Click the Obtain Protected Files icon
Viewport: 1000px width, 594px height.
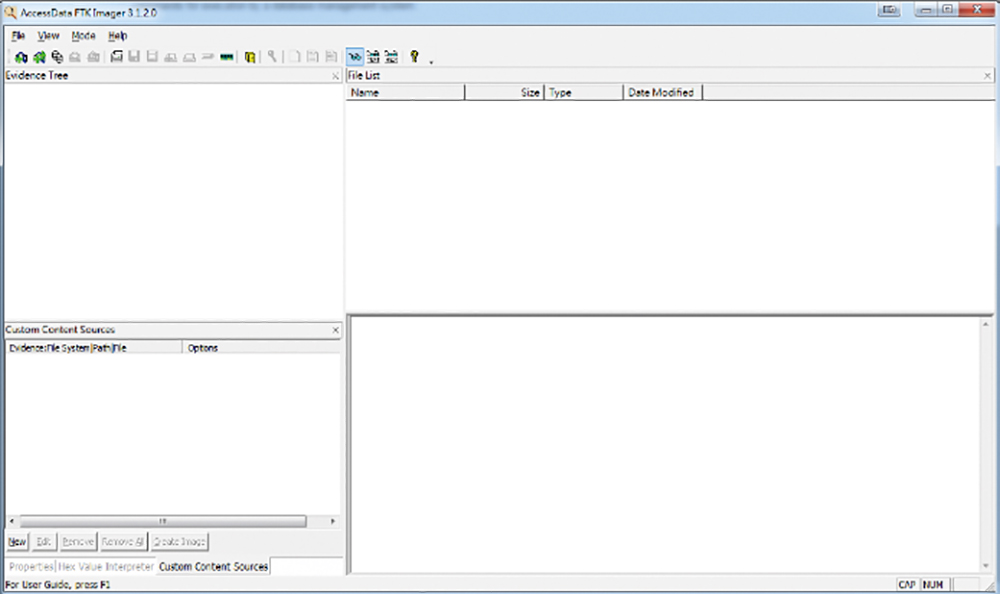pyautogui.click(x=250, y=57)
